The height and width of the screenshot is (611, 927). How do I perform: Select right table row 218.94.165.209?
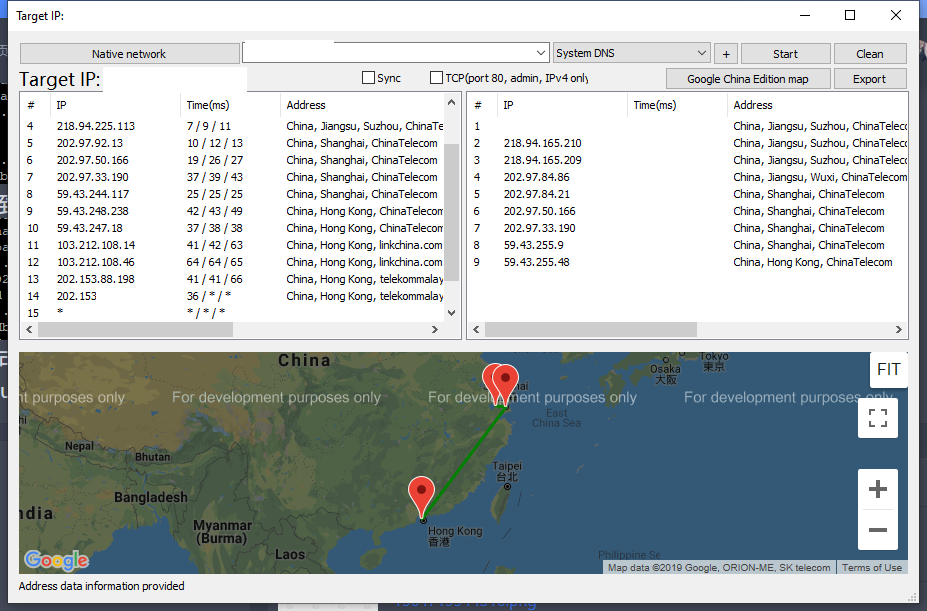click(688, 160)
